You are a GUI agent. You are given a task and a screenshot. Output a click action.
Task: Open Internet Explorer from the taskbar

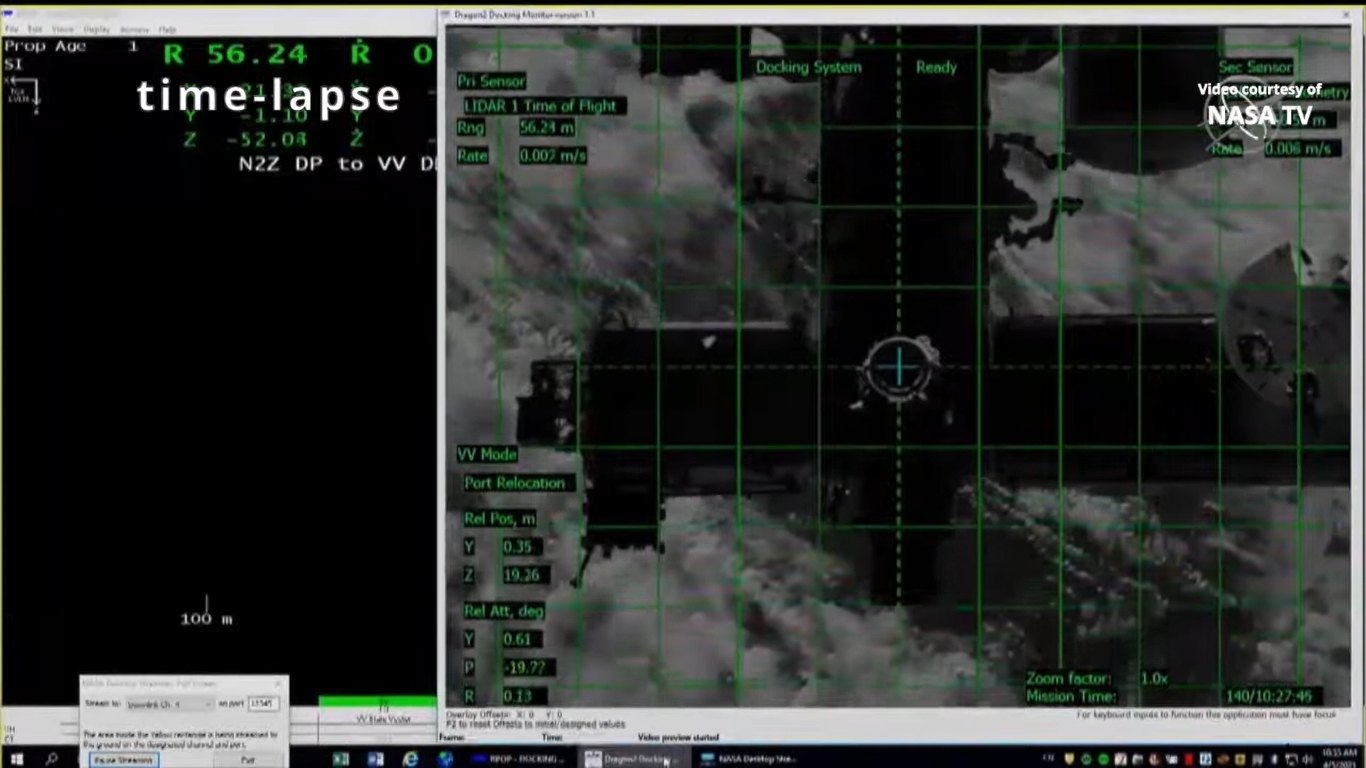[410, 759]
